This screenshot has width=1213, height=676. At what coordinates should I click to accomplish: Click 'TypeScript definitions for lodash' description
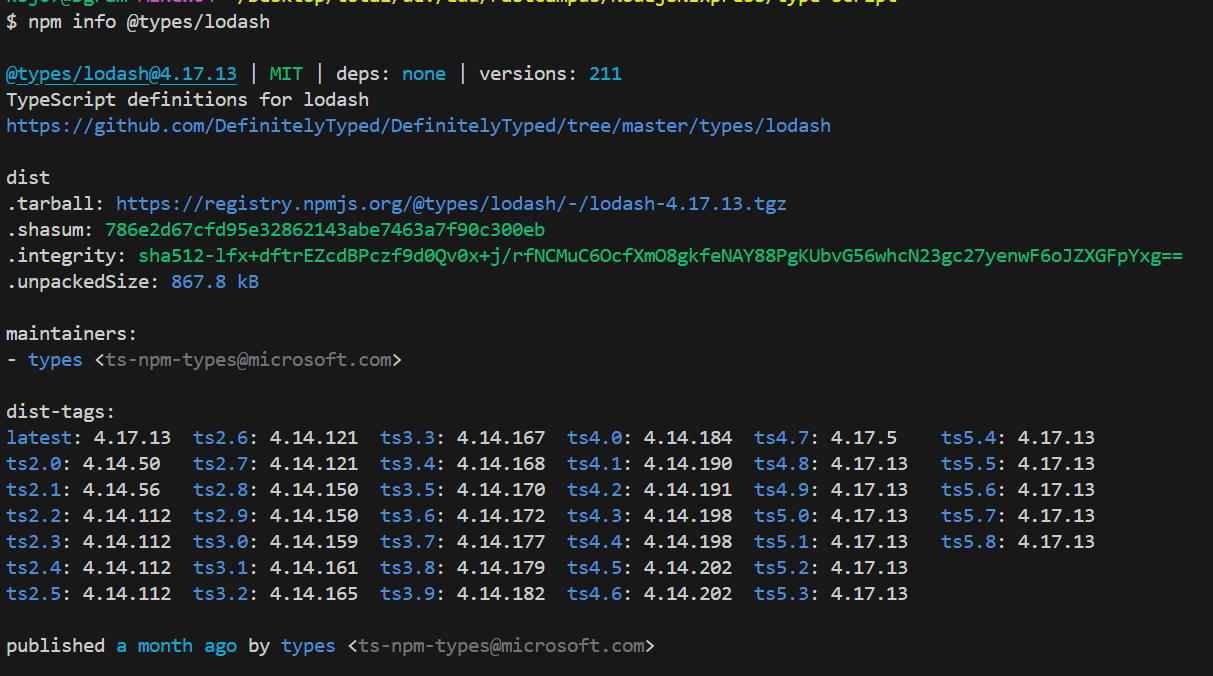[x=188, y=100]
